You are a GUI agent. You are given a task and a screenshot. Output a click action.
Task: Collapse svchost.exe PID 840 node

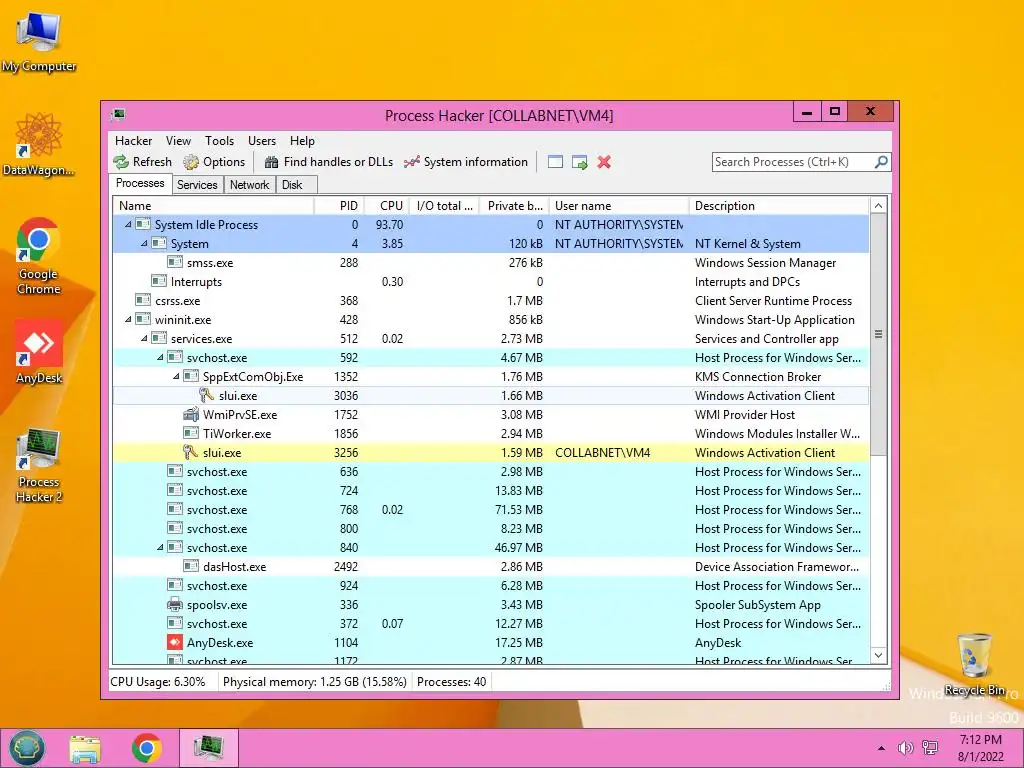pos(160,547)
